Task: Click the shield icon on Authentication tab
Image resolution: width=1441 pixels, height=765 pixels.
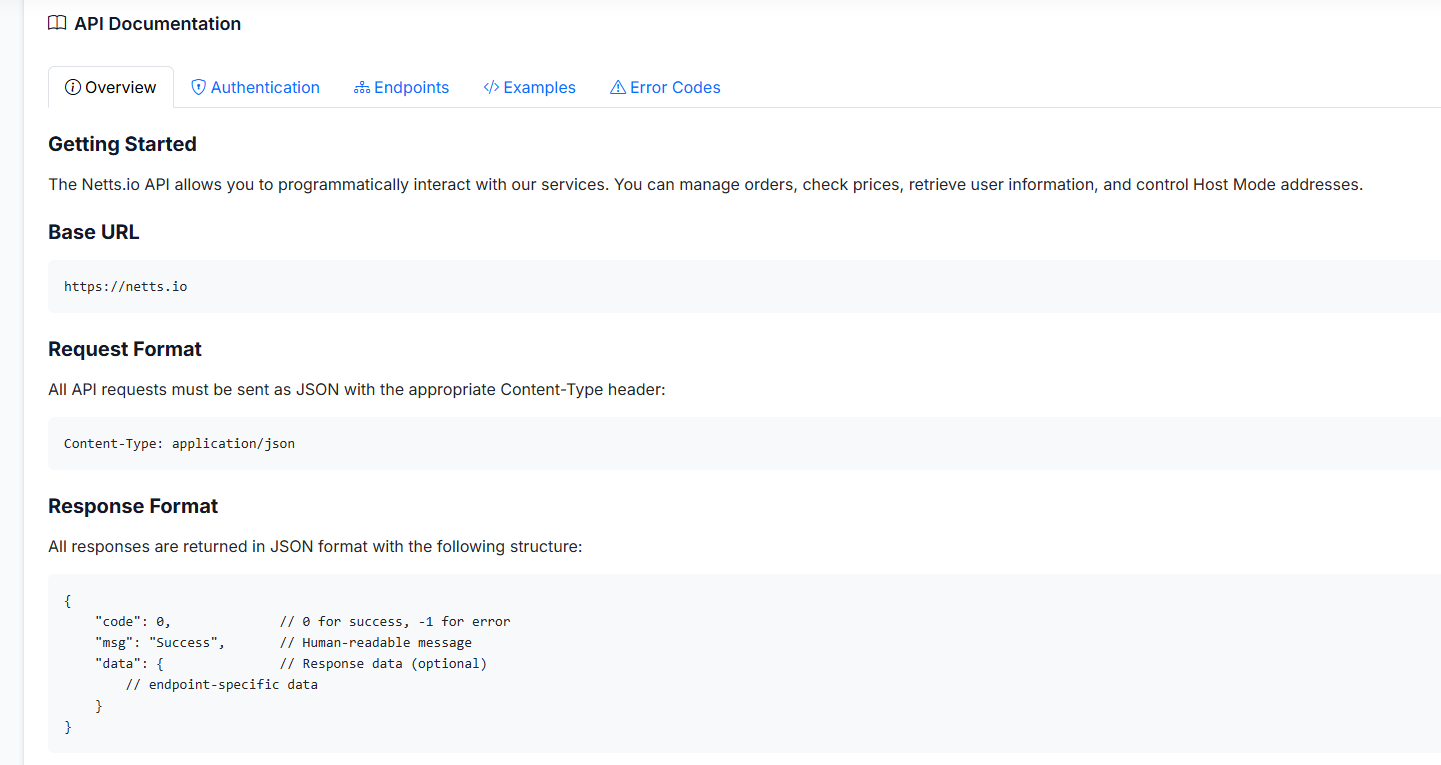Action: (199, 88)
